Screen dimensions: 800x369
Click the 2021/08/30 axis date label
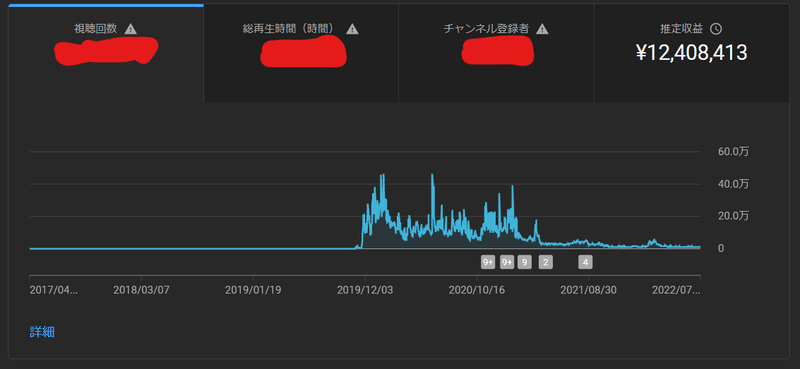click(x=588, y=290)
